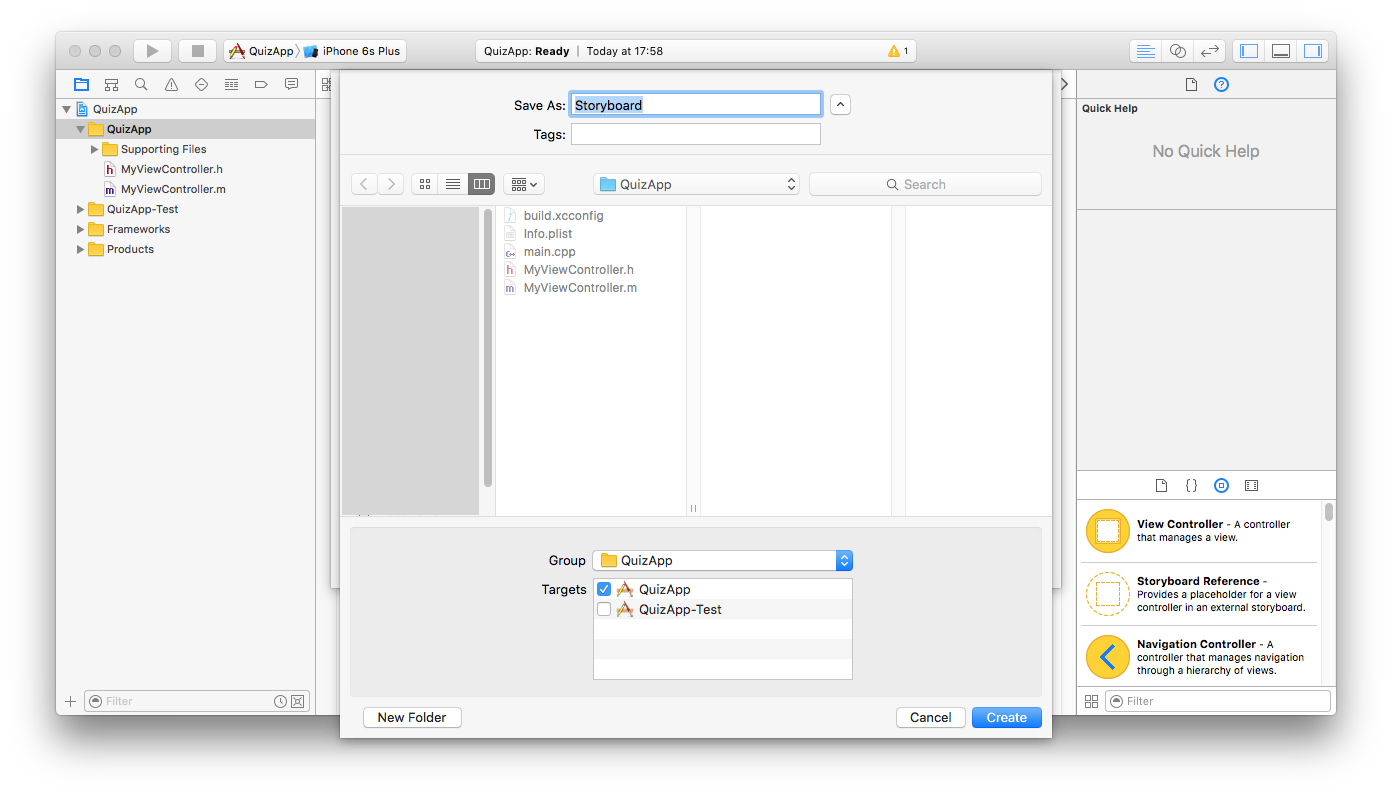Viewport: 1392px width, 795px height.
Task: Switch save dialog to list view
Action: tap(453, 184)
